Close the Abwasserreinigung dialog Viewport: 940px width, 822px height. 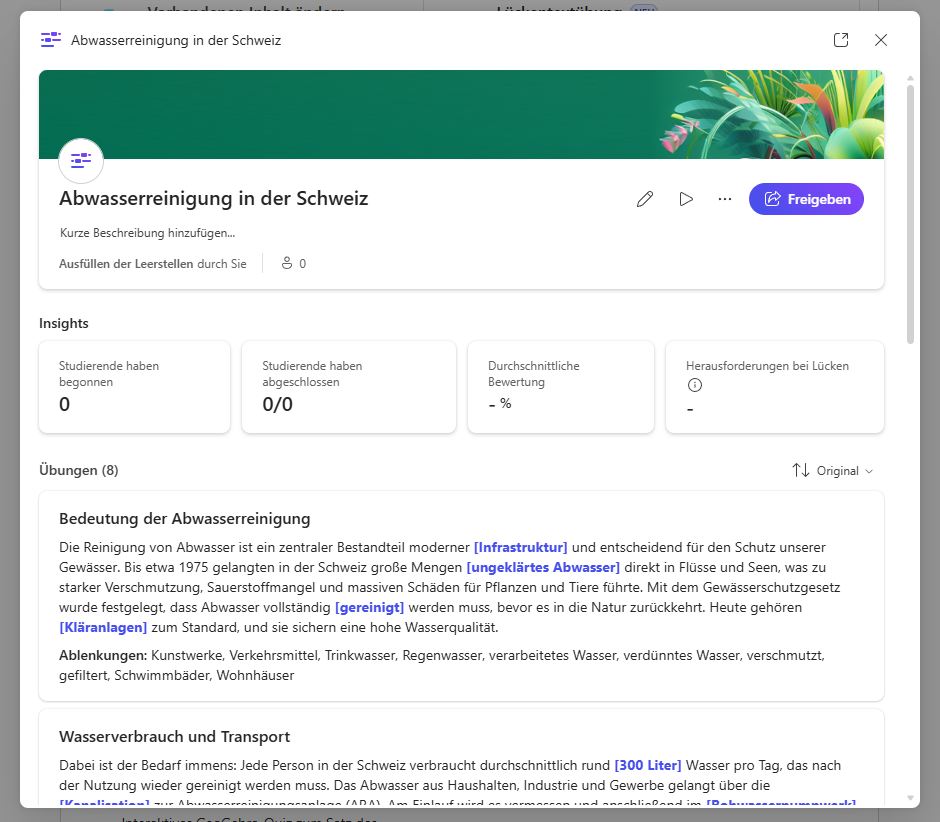coord(881,40)
